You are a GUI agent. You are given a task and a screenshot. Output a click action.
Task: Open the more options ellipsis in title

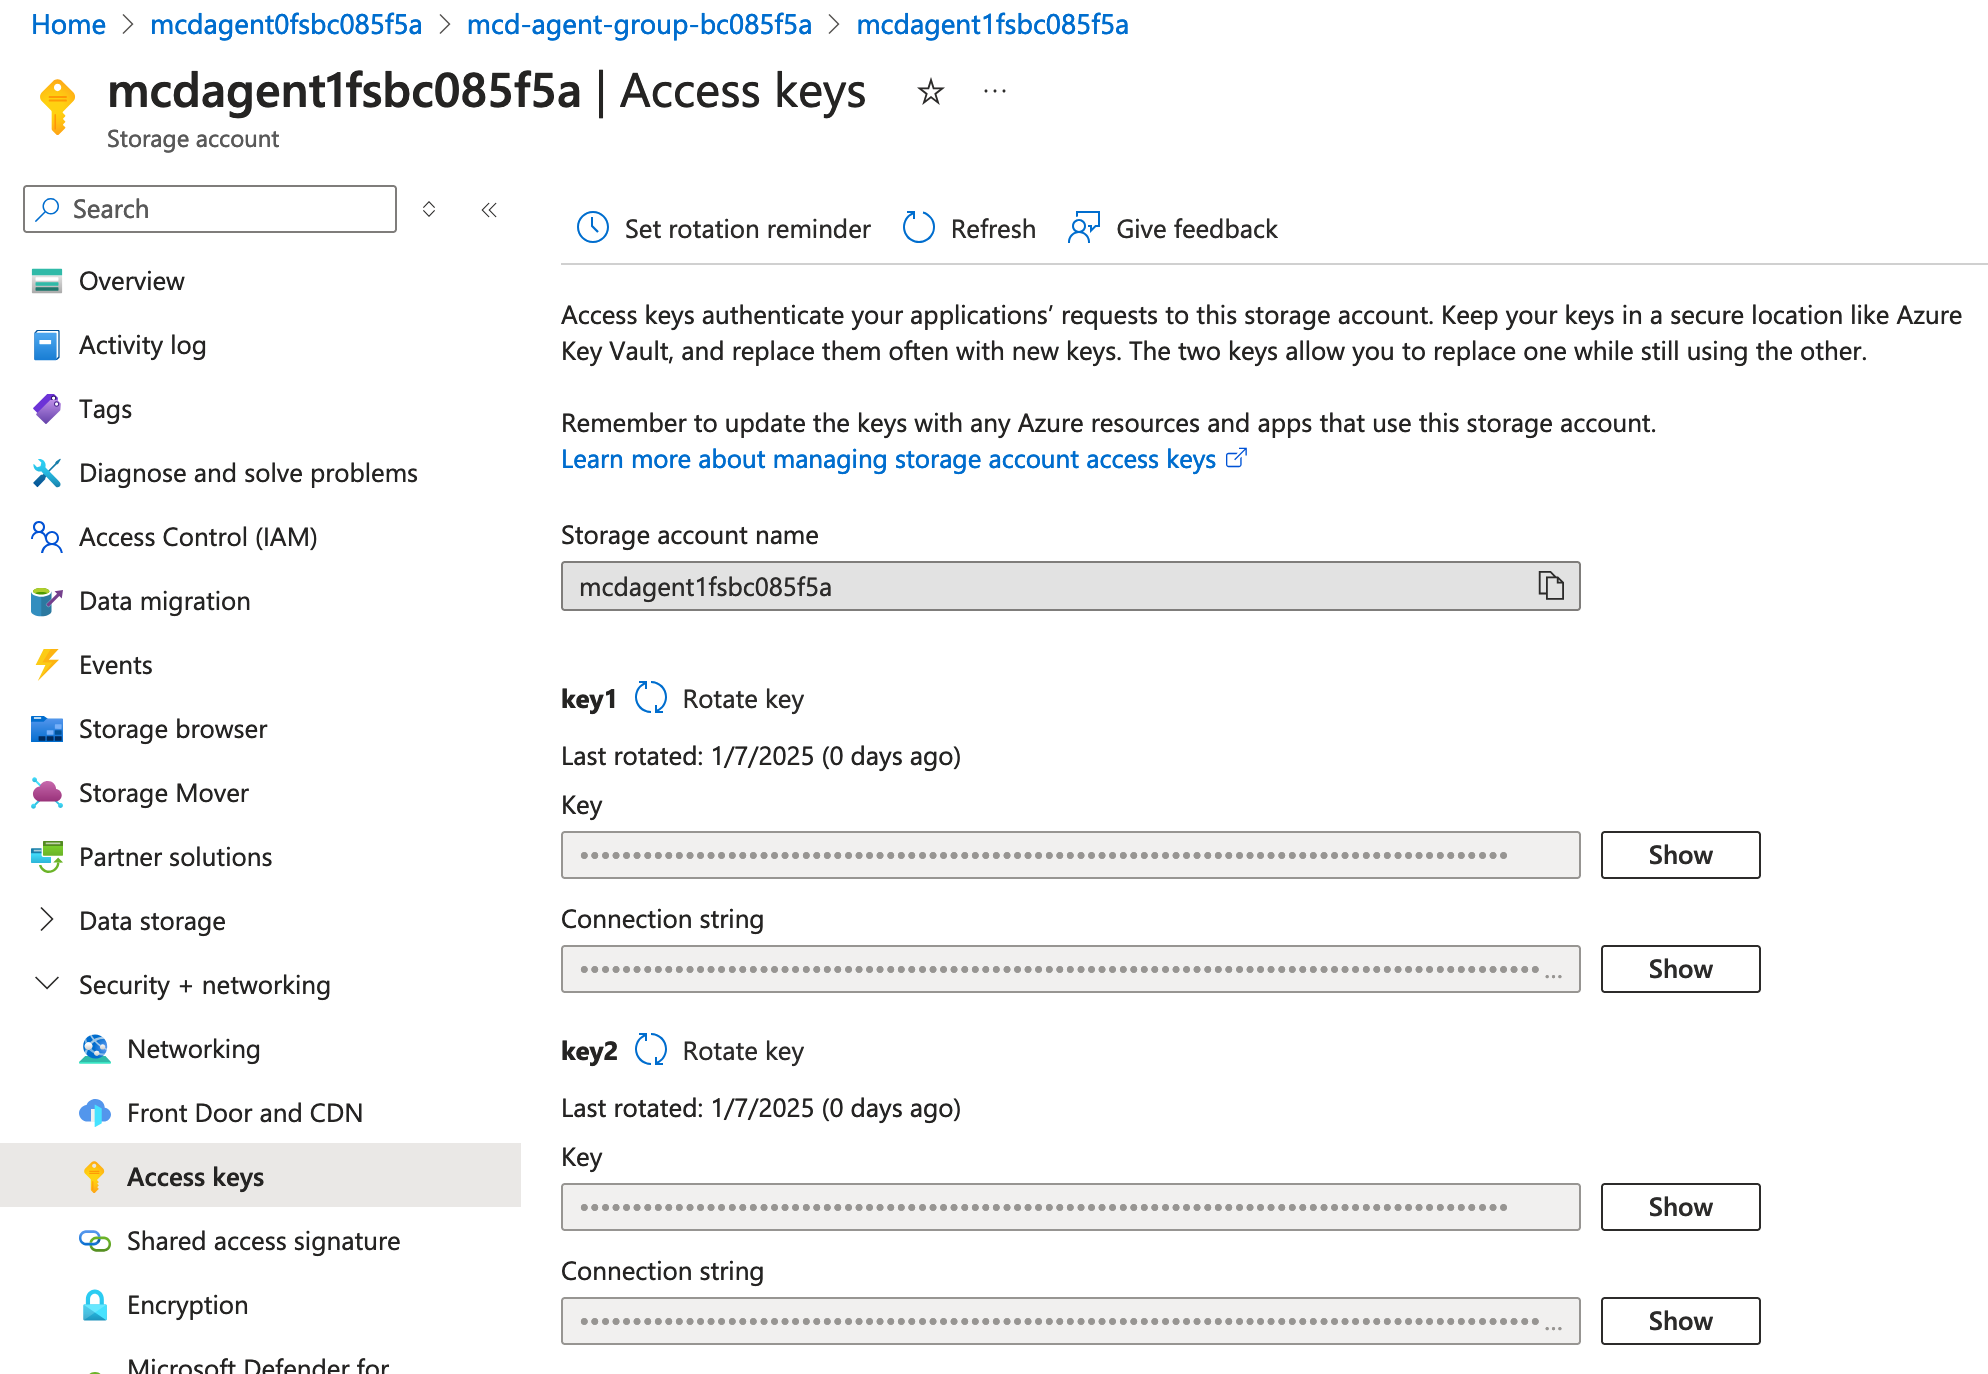pos(995,92)
